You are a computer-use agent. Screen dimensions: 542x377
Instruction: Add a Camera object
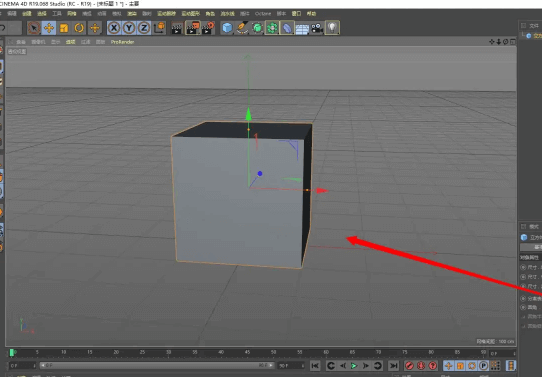point(317,28)
